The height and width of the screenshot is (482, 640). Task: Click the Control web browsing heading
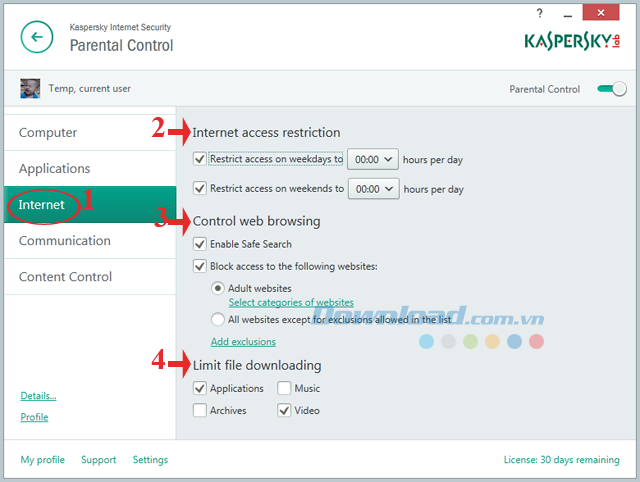[257, 221]
